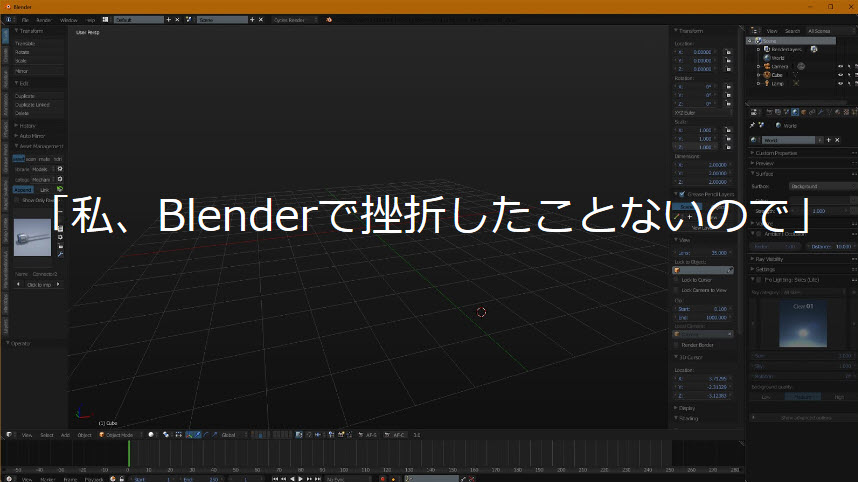Click the play animation icon
The height and width of the screenshot is (482, 858).
[300, 479]
